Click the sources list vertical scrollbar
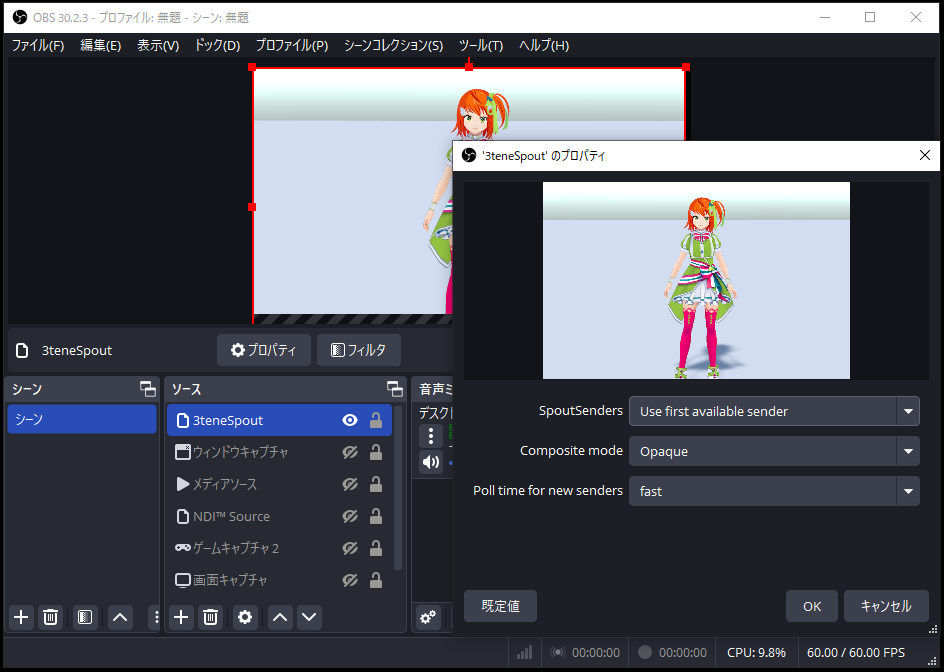Image resolution: width=944 pixels, height=672 pixels. [397, 487]
